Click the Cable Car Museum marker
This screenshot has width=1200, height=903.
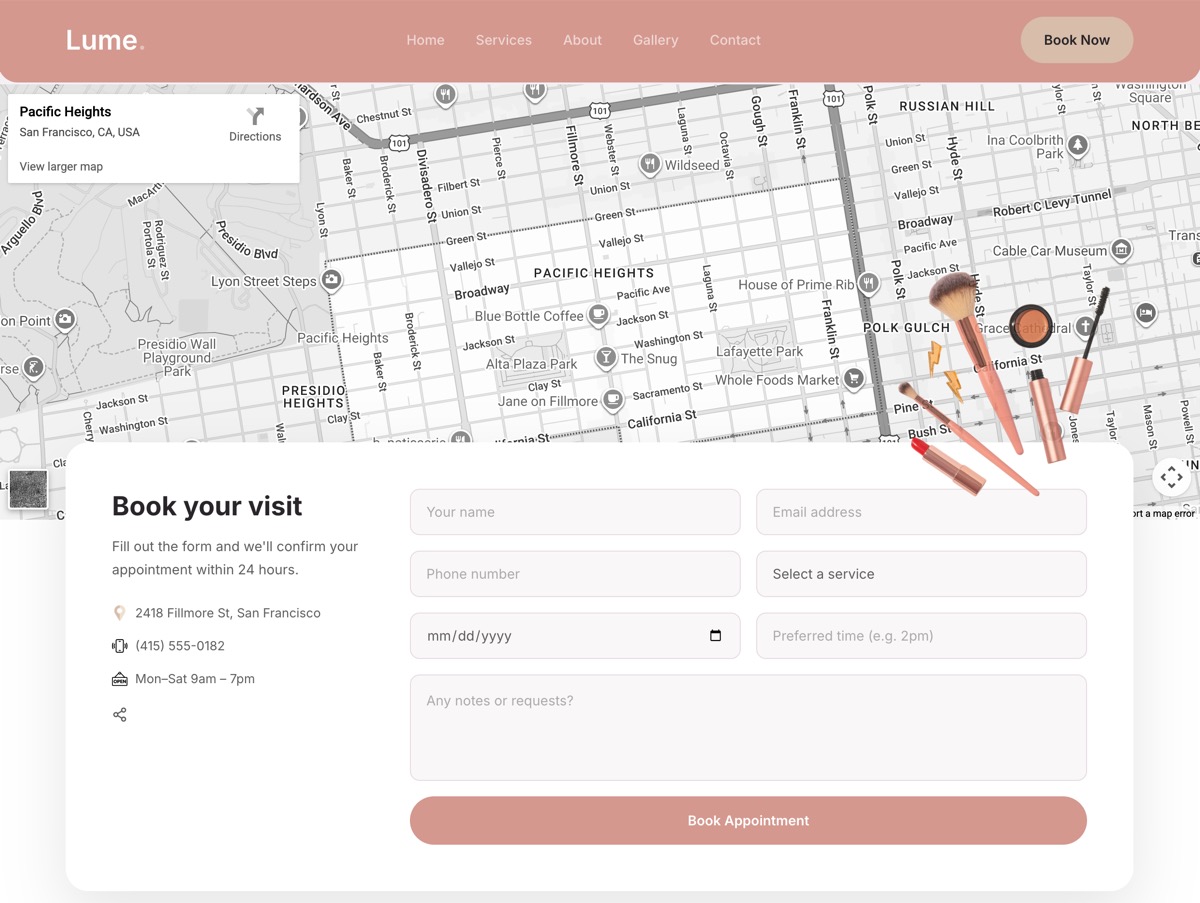(x=1121, y=250)
